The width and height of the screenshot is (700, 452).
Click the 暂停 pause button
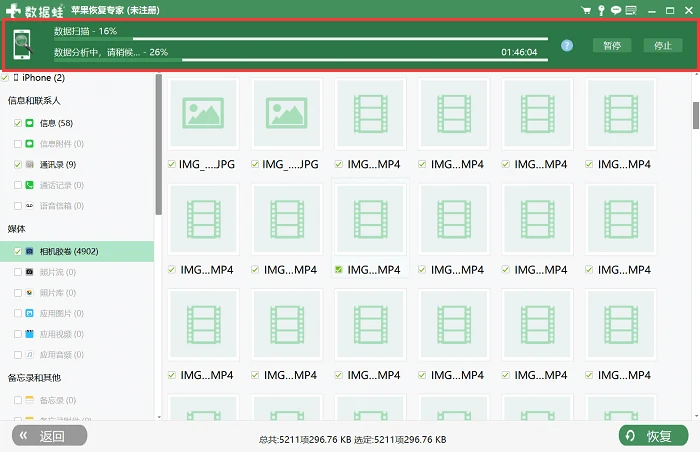612,46
